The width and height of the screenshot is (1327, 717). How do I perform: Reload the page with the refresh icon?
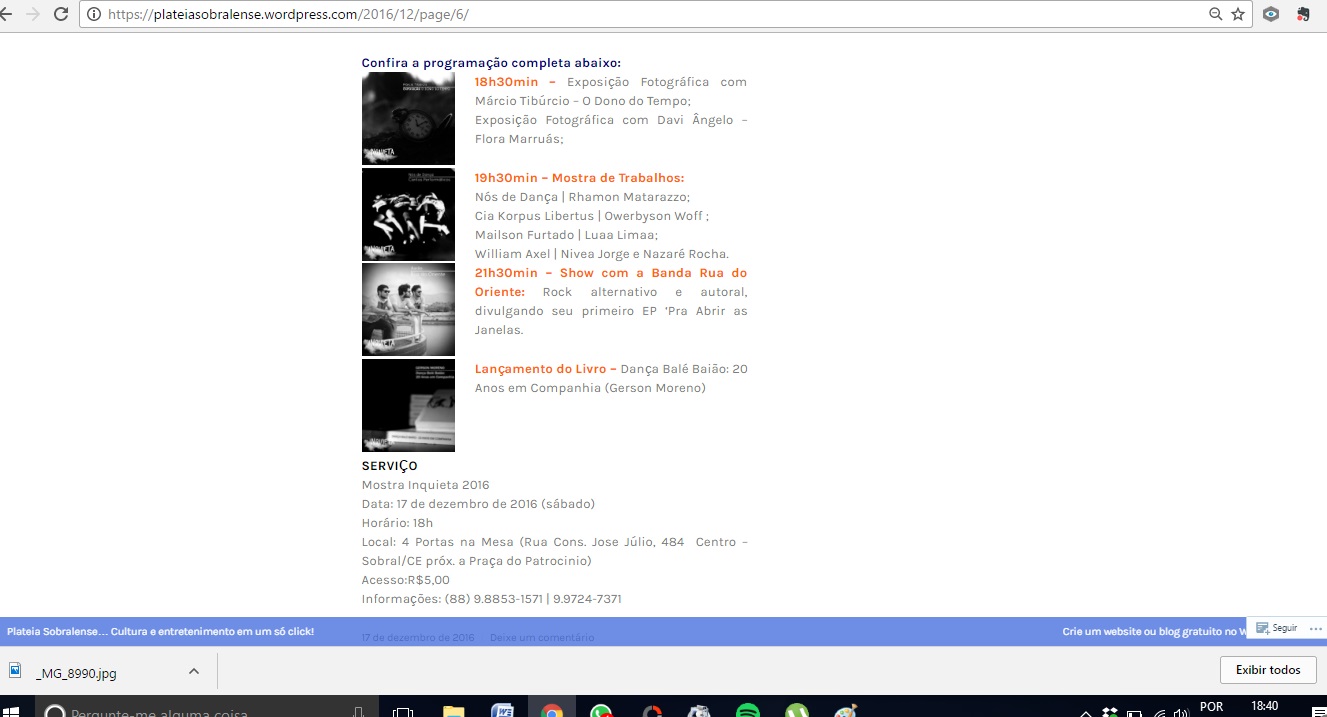tap(61, 14)
